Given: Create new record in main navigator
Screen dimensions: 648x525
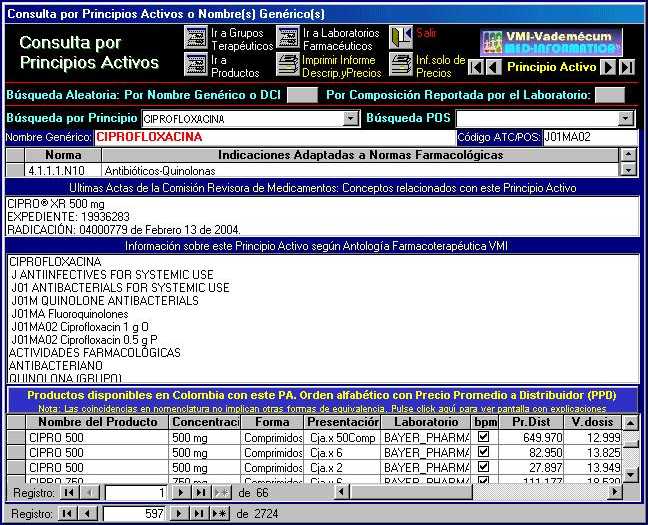Looking at the screenshot, I should pos(219,514).
